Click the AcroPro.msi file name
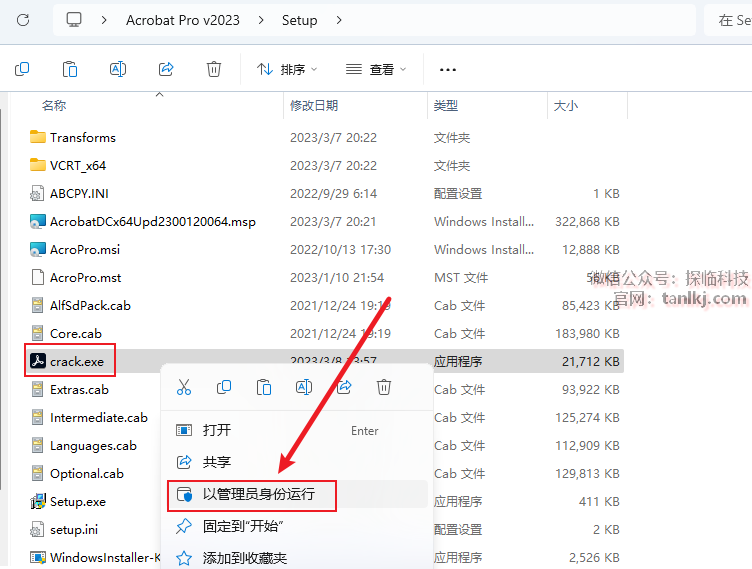This screenshot has width=752, height=569. [x=85, y=249]
